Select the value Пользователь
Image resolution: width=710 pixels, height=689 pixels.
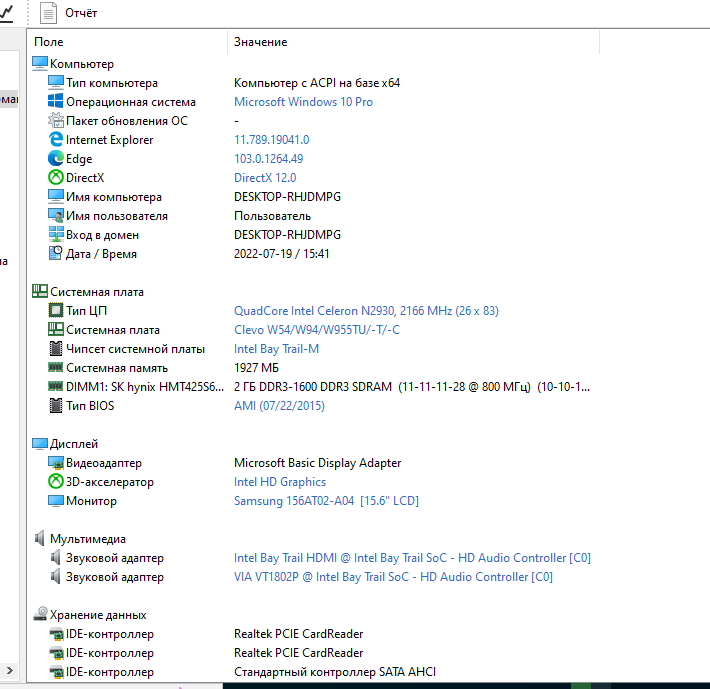pos(273,216)
